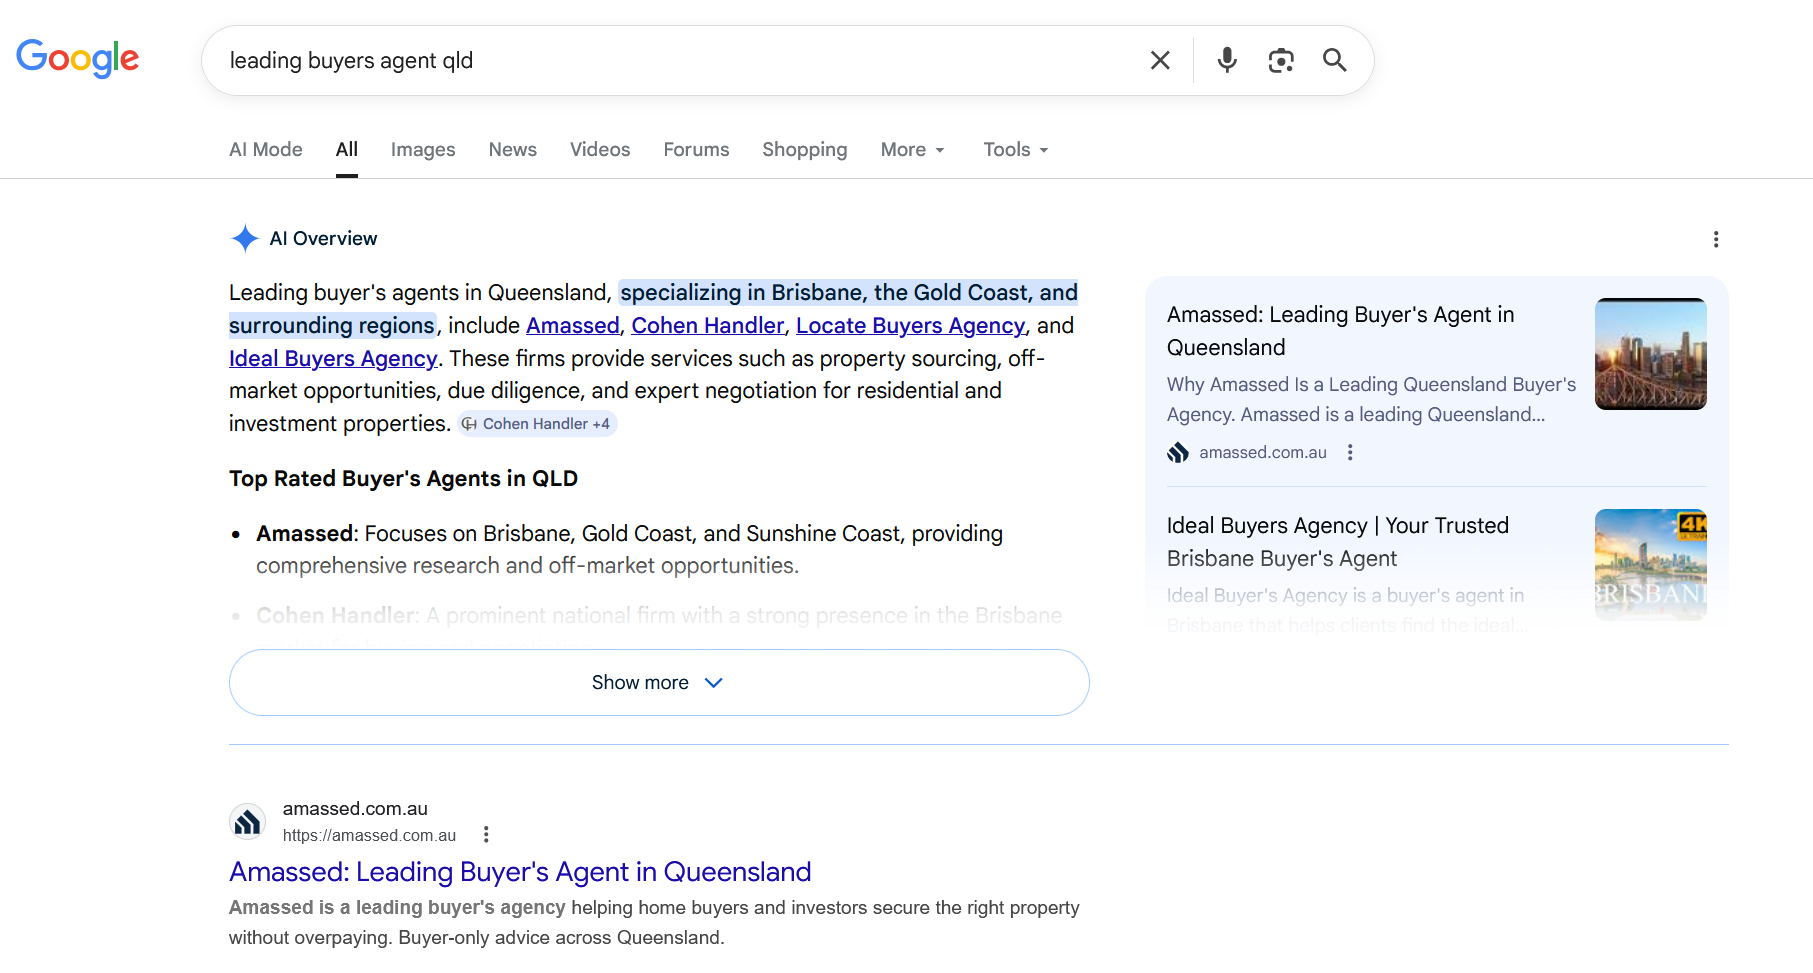Switch to Images tab

point(423,149)
